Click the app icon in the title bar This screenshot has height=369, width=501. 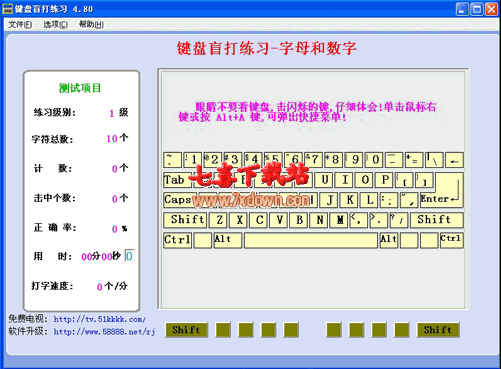pyautogui.click(x=7, y=9)
